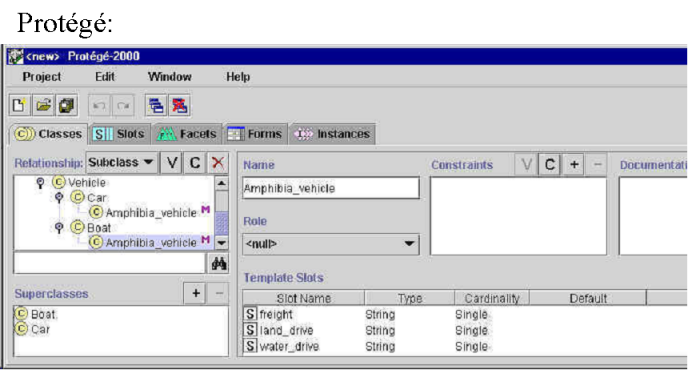
Task: Select the Car class in tree
Action: 97,198
